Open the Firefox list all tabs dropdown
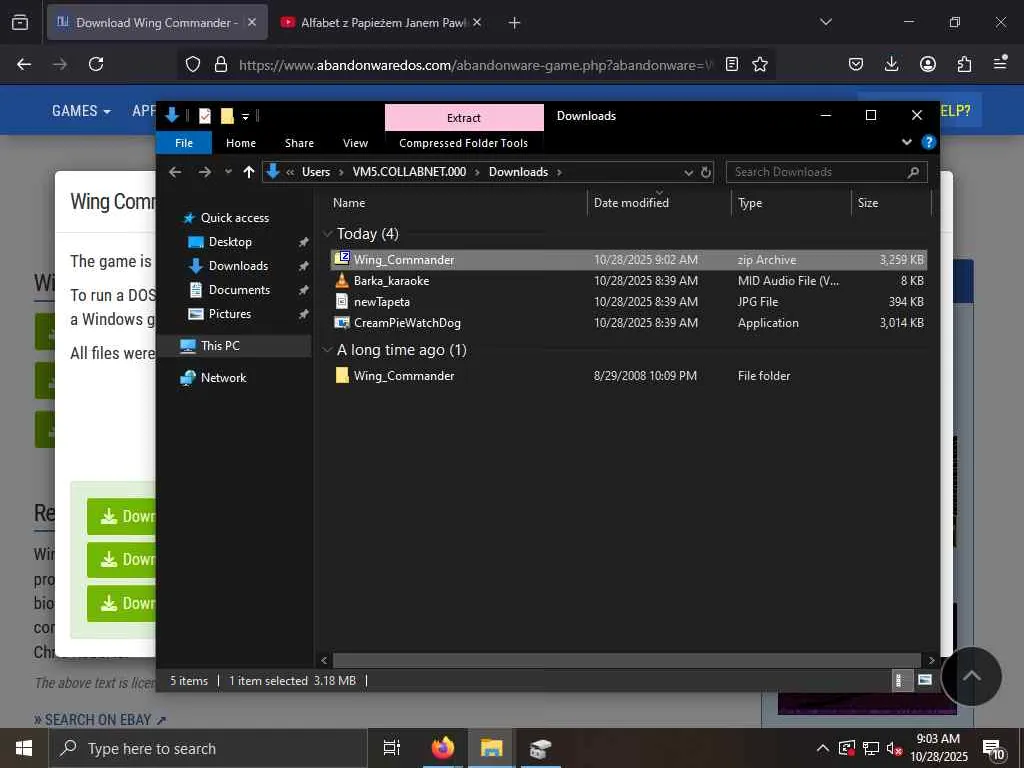 (825, 22)
